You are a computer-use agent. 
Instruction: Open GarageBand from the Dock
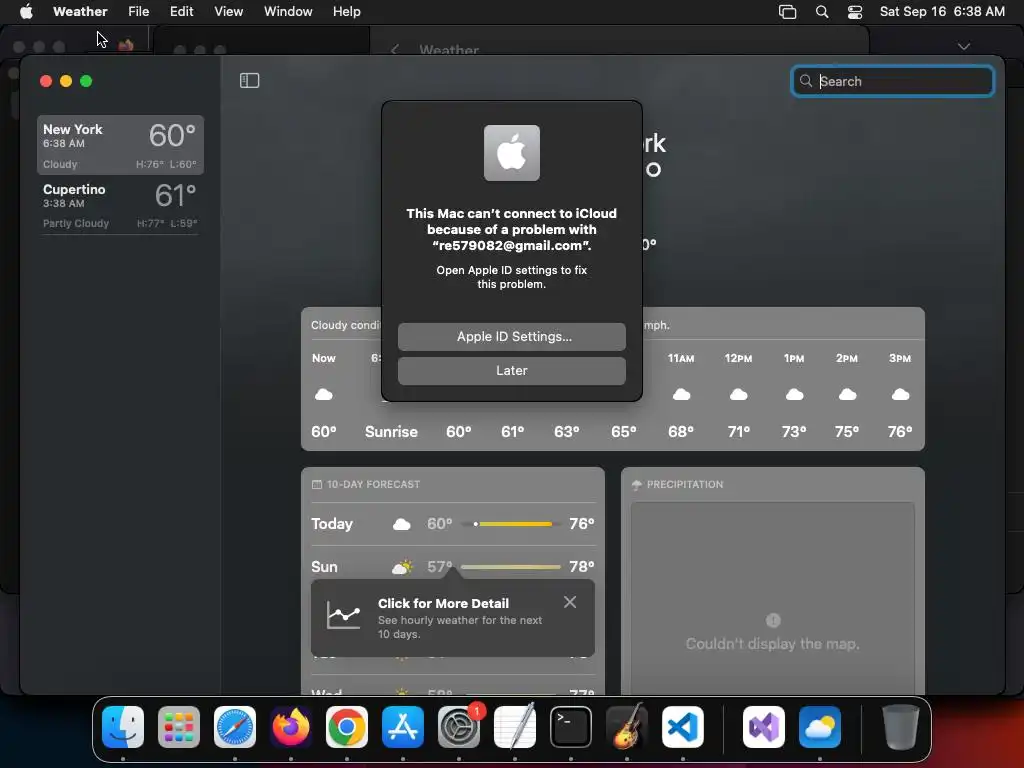coord(627,727)
